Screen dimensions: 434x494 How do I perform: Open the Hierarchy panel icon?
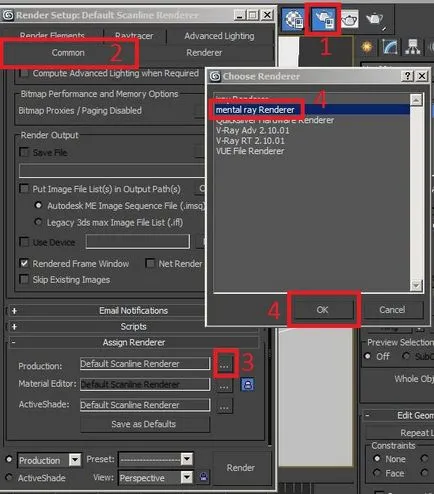(x=413, y=47)
